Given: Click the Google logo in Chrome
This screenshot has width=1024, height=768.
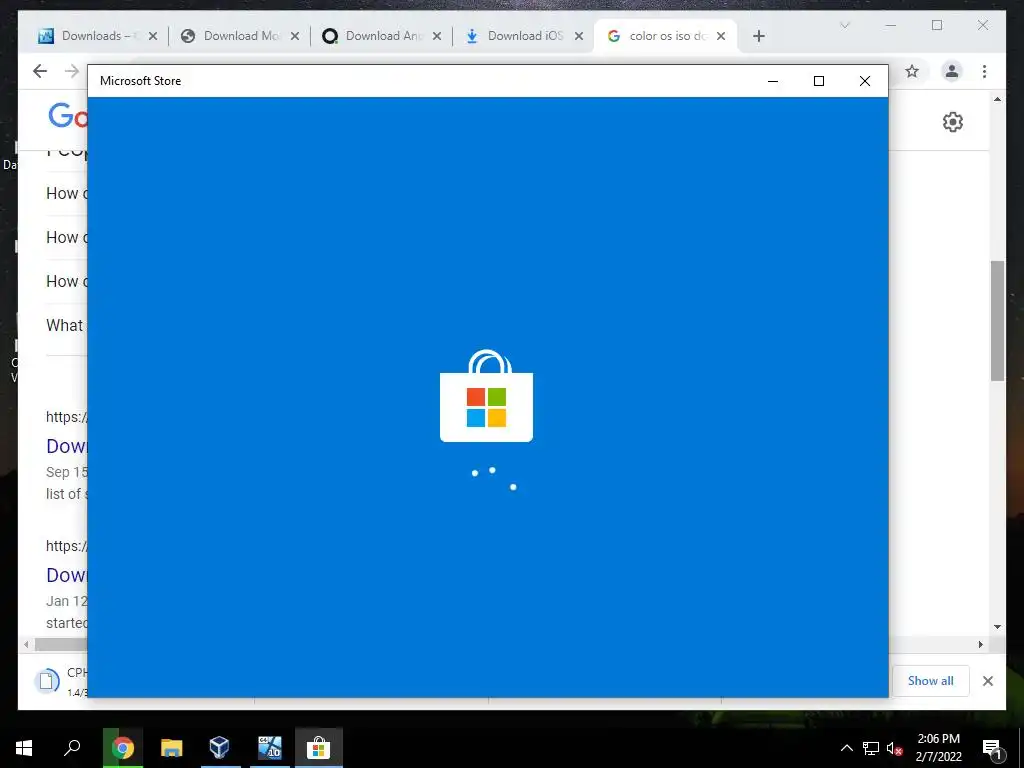Looking at the screenshot, I should point(68,116).
